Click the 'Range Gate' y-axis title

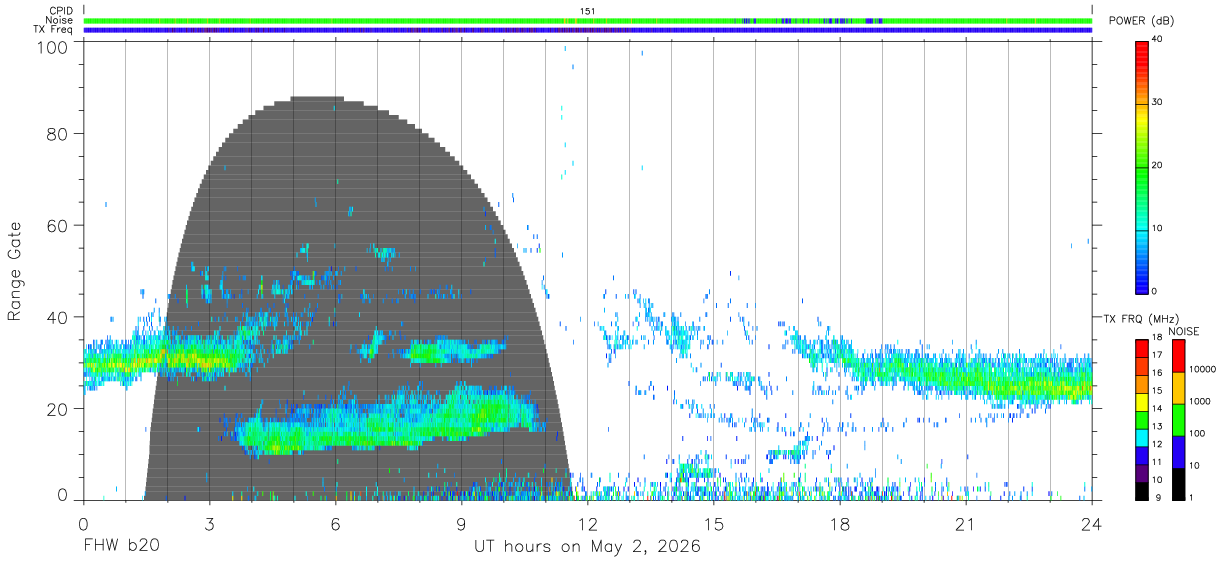point(15,272)
